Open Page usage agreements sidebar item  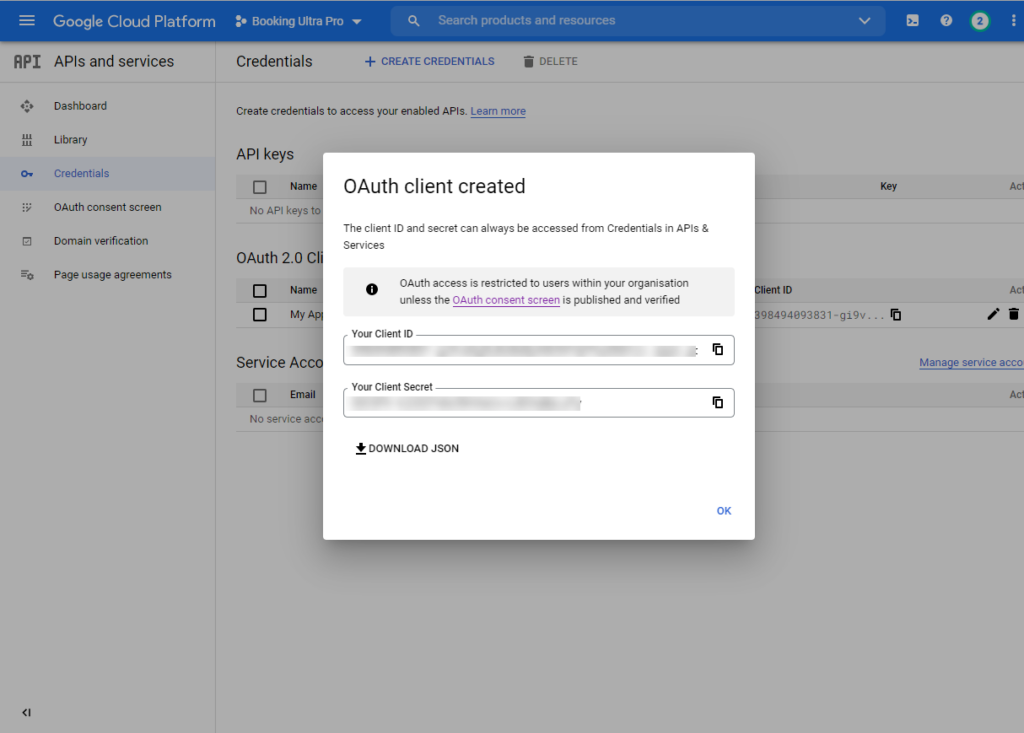(113, 275)
